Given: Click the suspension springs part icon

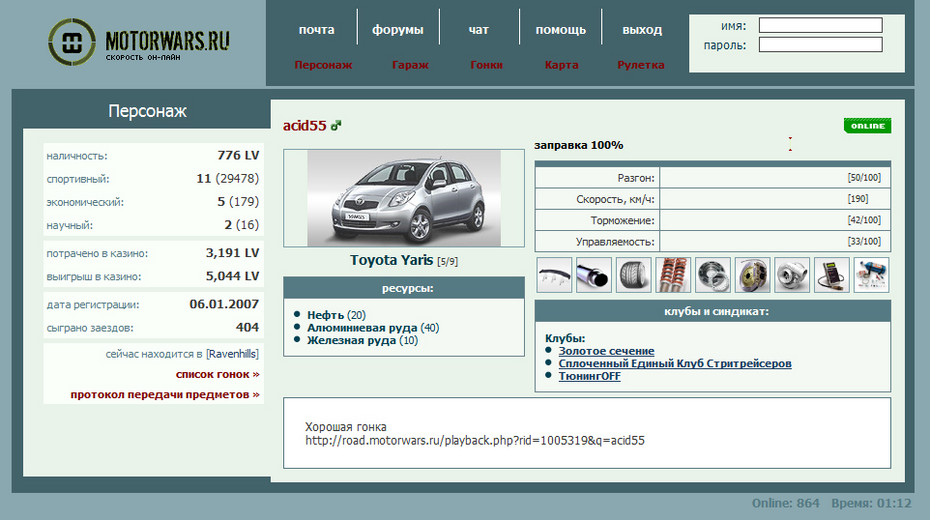Looking at the screenshot, I should coord(673,275).
